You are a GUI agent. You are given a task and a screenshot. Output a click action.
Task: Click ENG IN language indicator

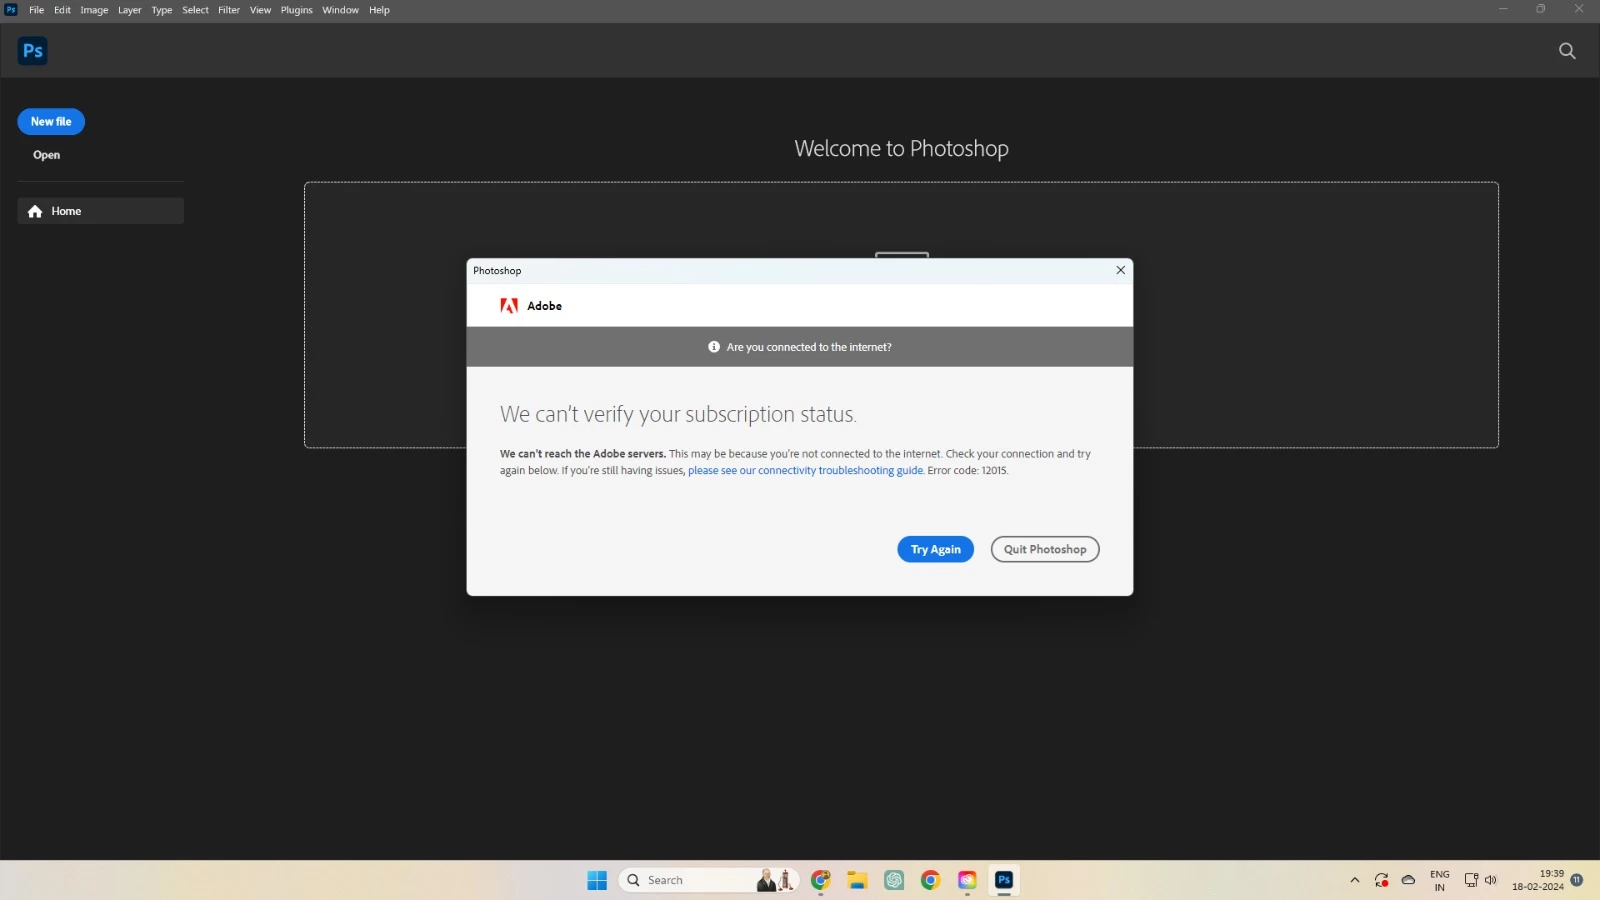point(1440,880)
